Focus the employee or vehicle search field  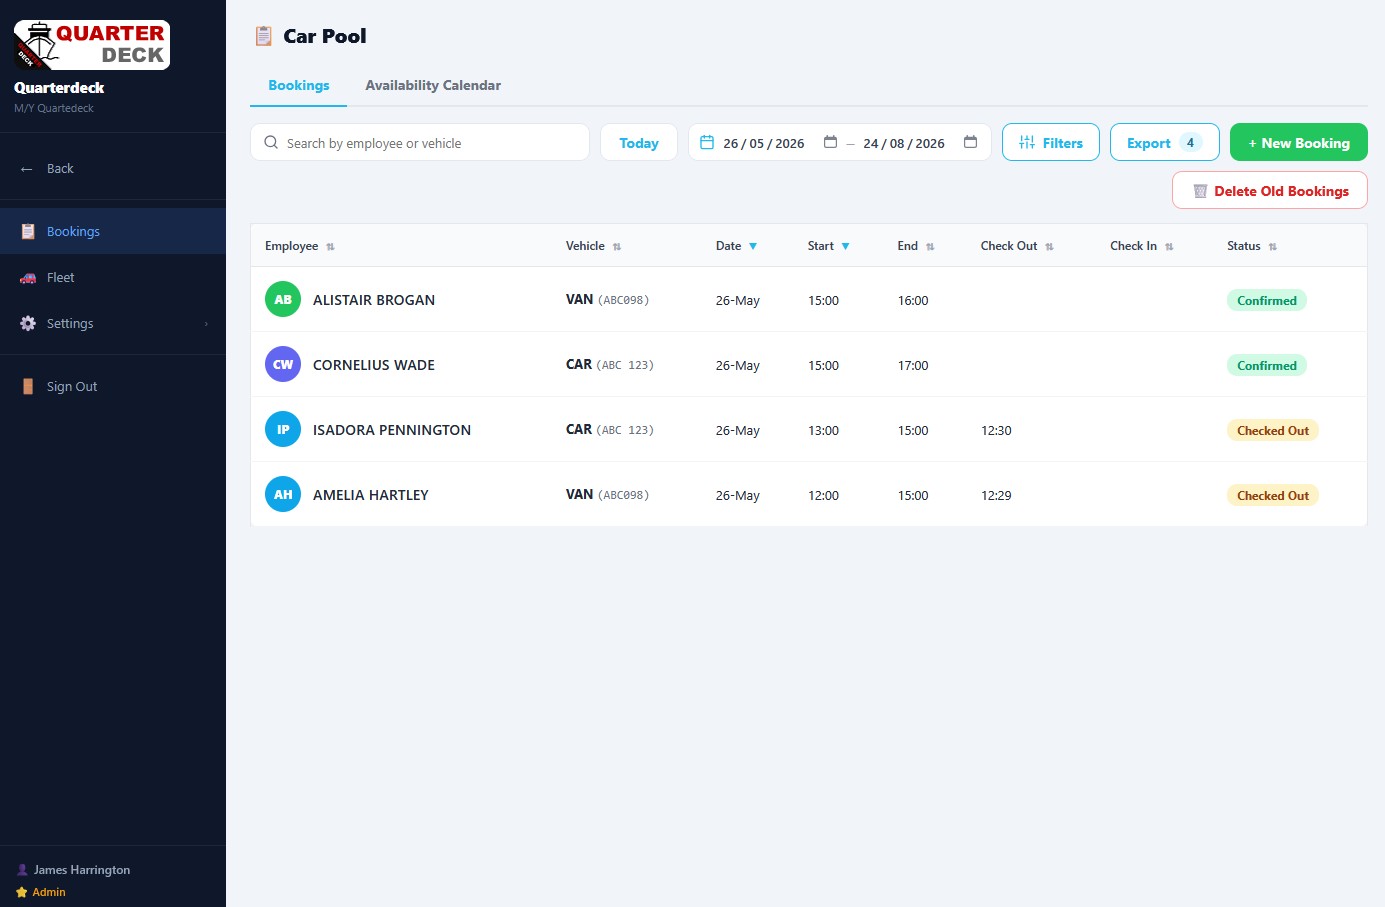[420, 142]
